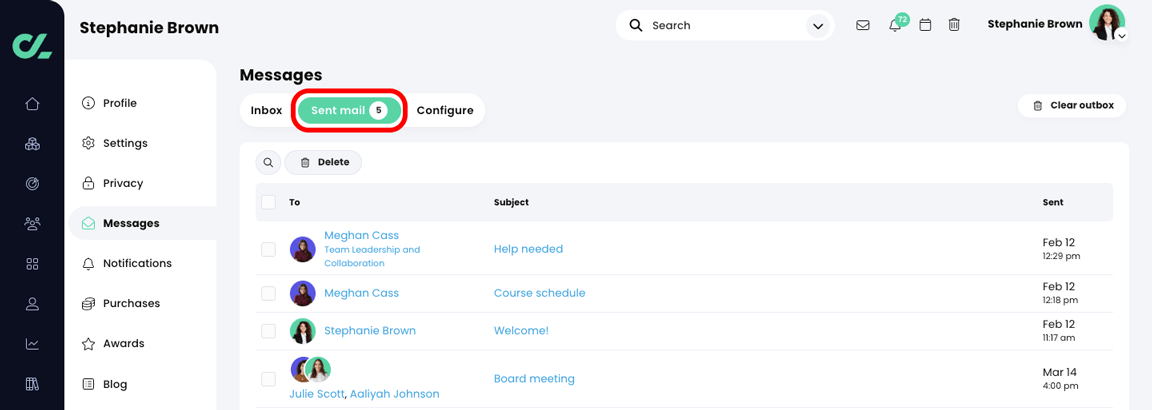Click the Mar 14 4:00 pm sent time
The image size is (1152, 410).
pos(1059,378)
